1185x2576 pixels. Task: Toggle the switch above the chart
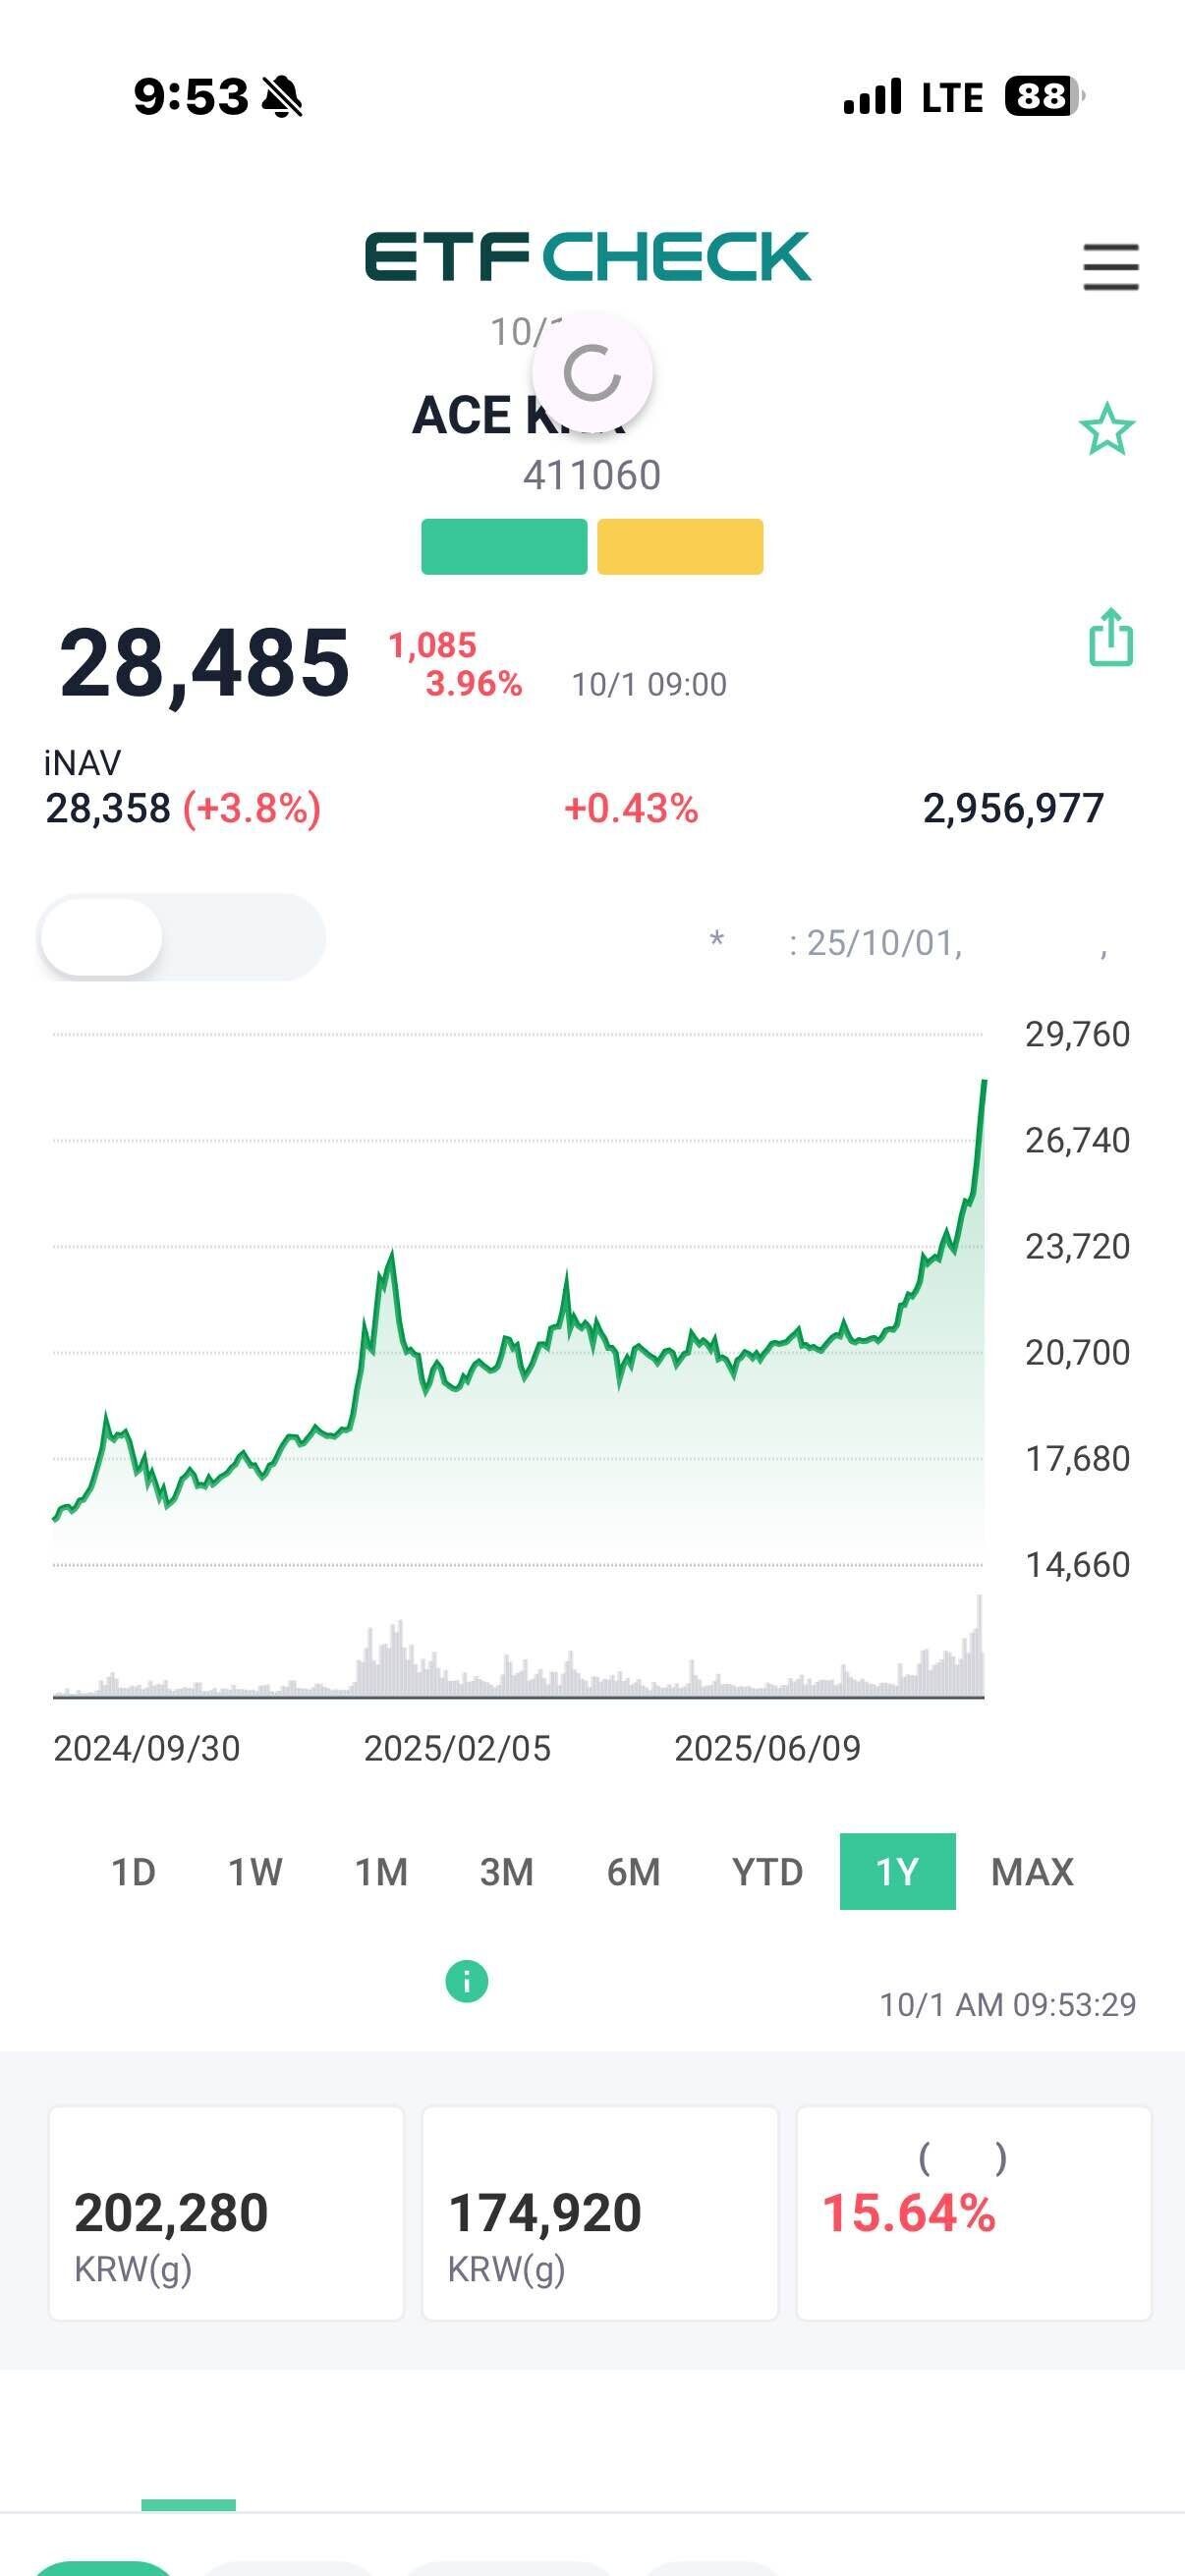click(x=181, y=937)
